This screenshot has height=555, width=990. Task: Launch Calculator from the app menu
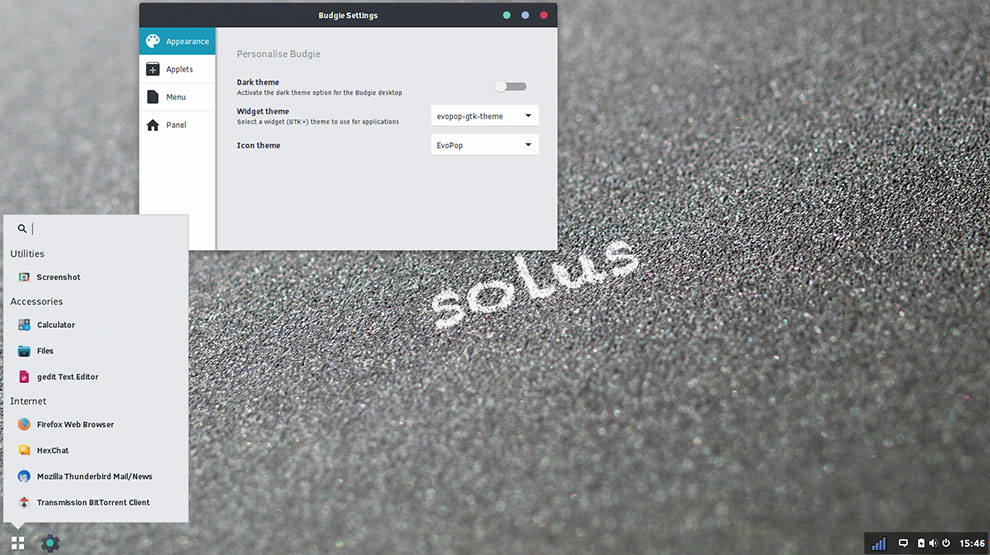96,325
